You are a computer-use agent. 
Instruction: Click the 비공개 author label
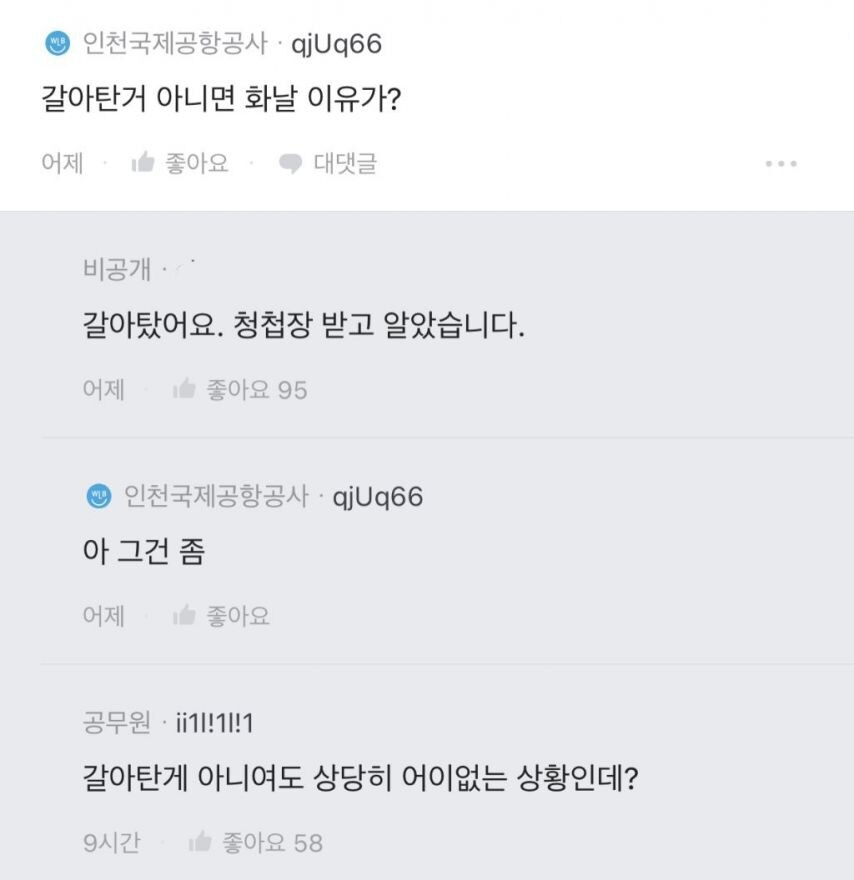(x=116, y=269)
